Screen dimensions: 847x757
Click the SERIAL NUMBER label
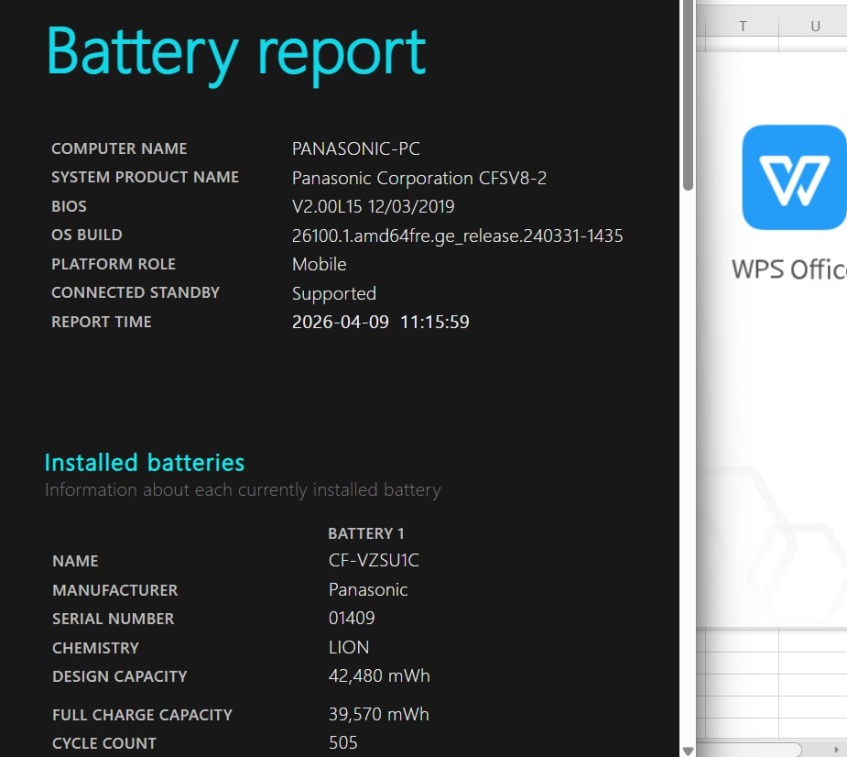[x=113, y=619]
